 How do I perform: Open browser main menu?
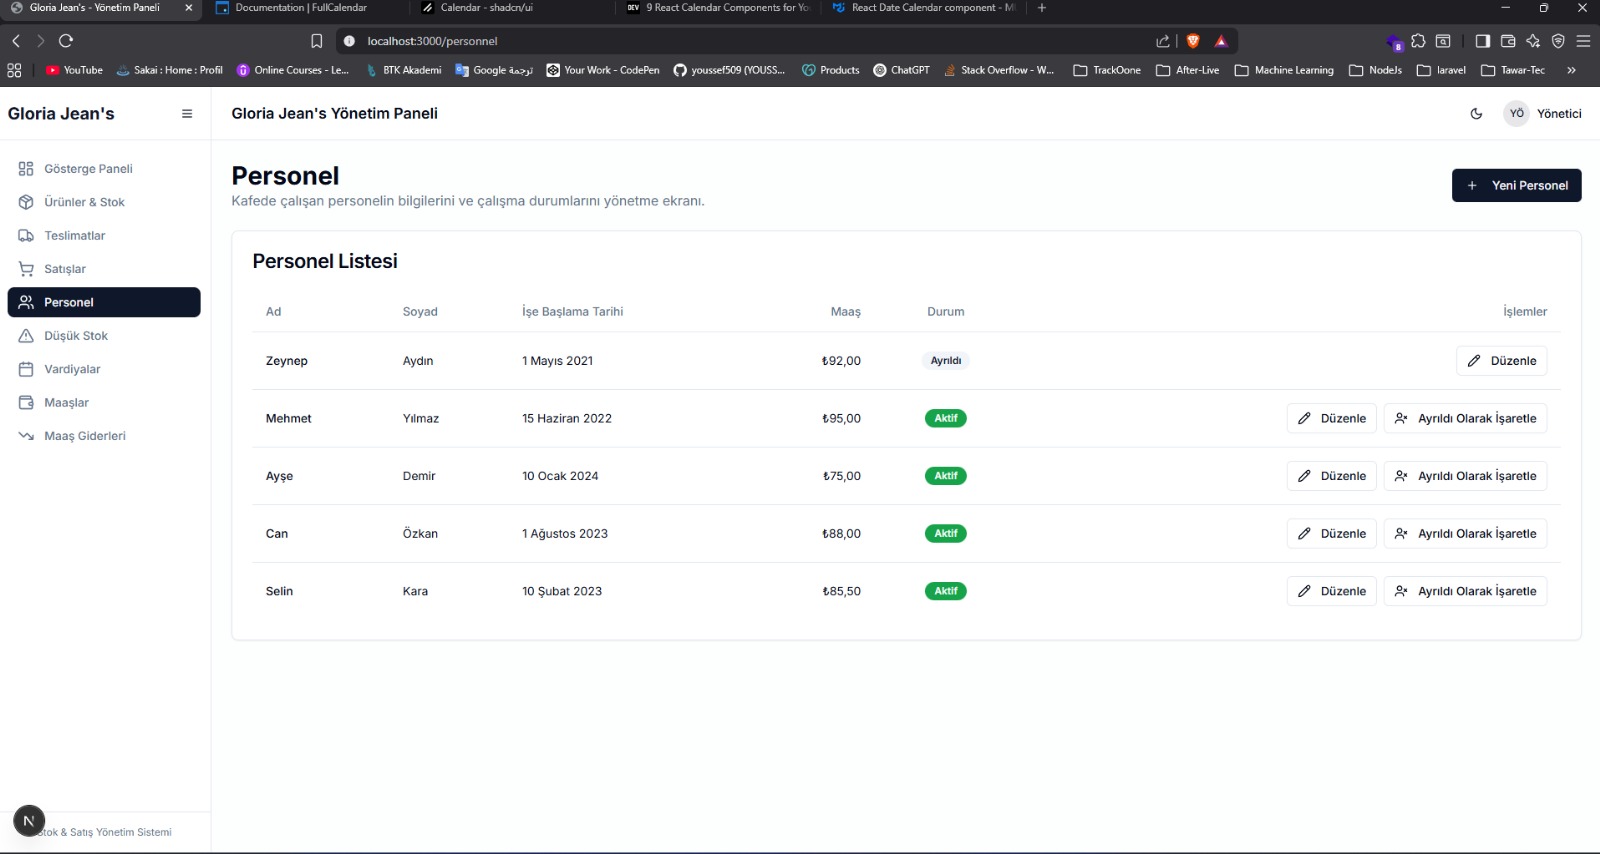click(x=1583, y=41)
